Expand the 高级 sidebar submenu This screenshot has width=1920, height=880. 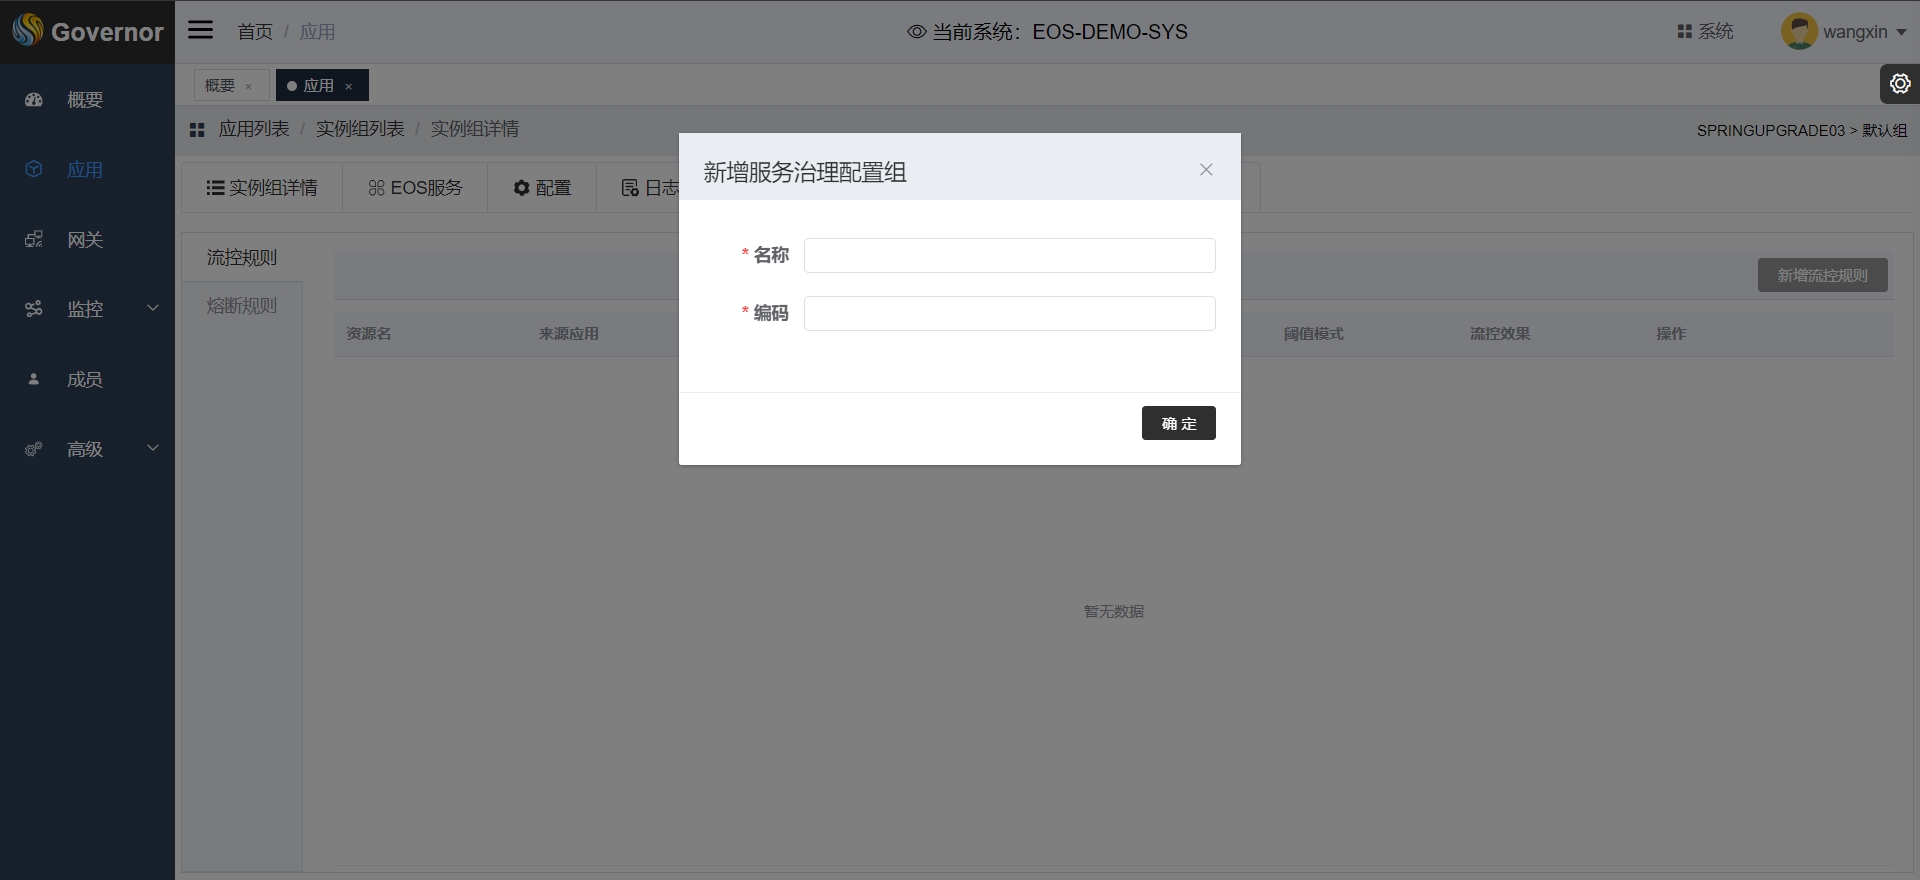point(153,448)
